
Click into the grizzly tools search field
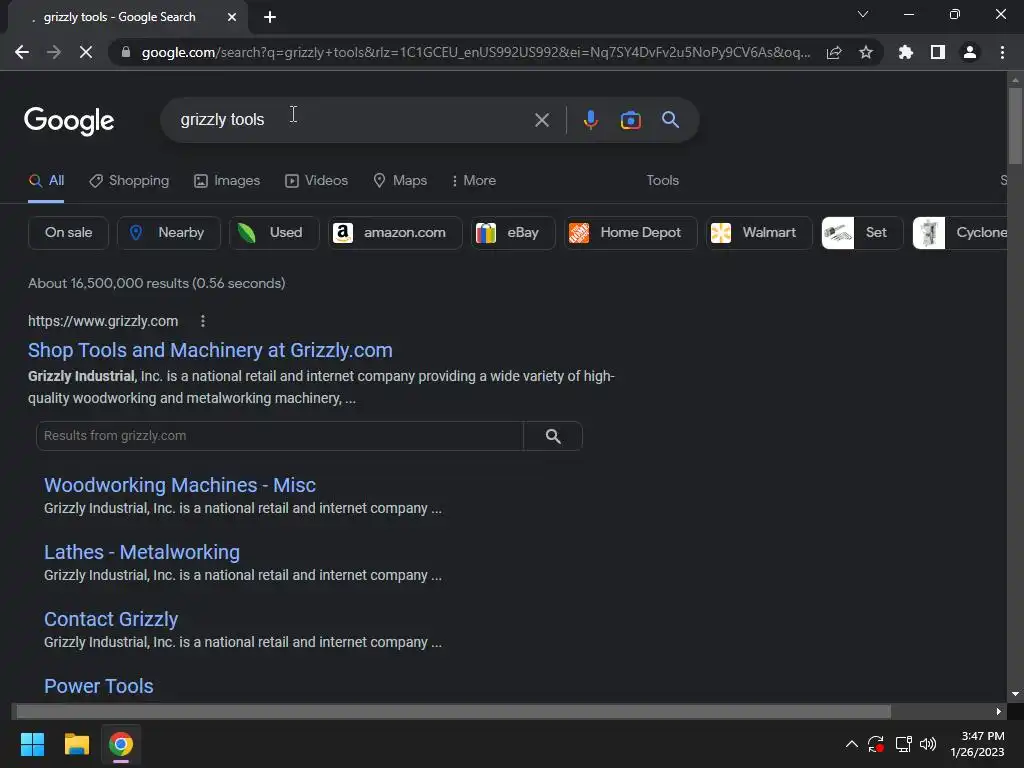[x=353, y=120]
